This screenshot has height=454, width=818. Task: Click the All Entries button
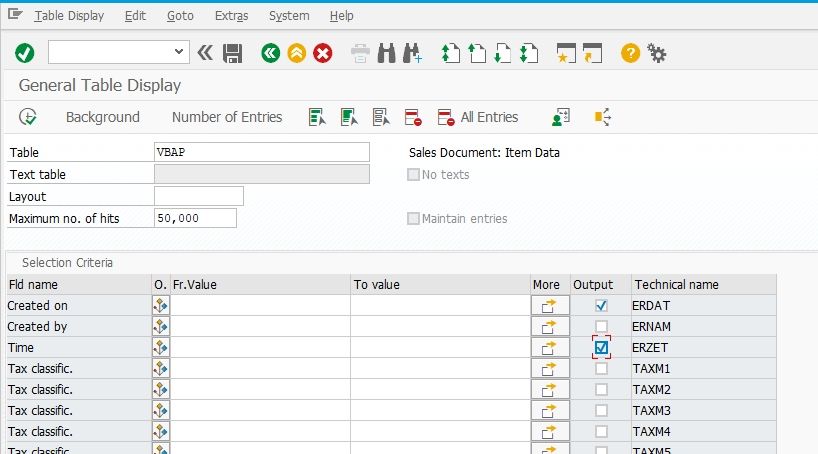tap(478, 117)
